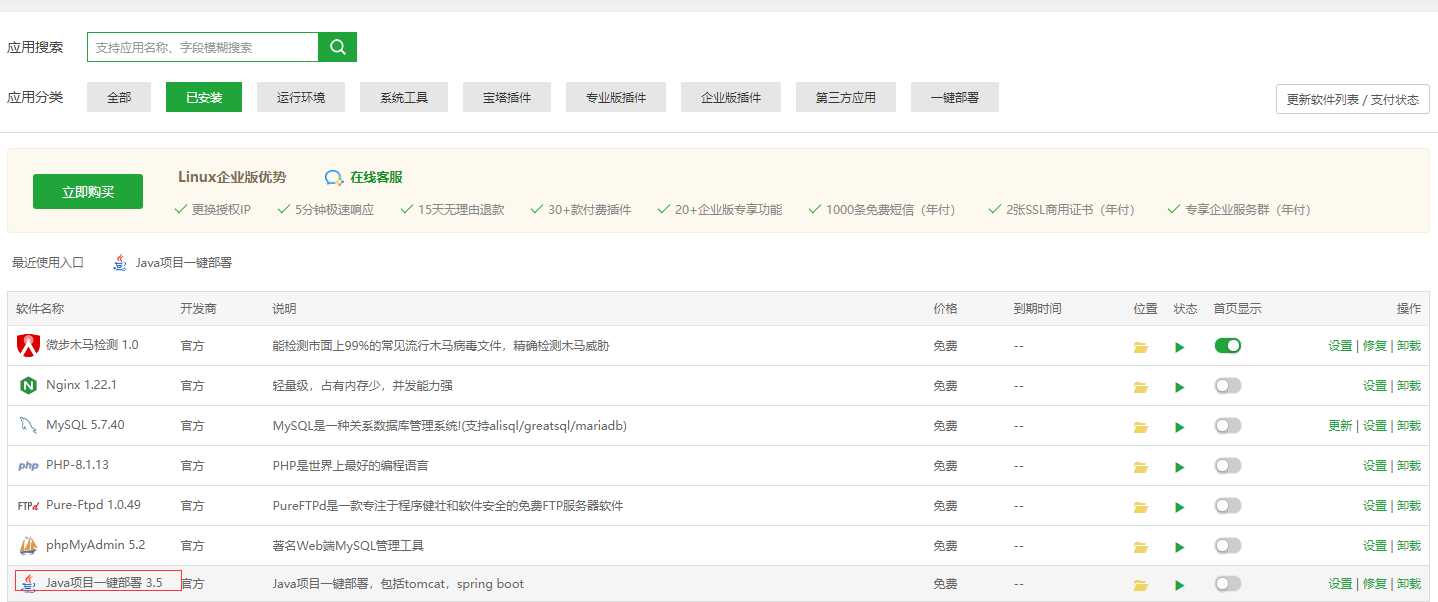Click 修复 for Java项目一键部署 3.5
This screenshot has width=1438, height=602.
[x=1374, y=584]
